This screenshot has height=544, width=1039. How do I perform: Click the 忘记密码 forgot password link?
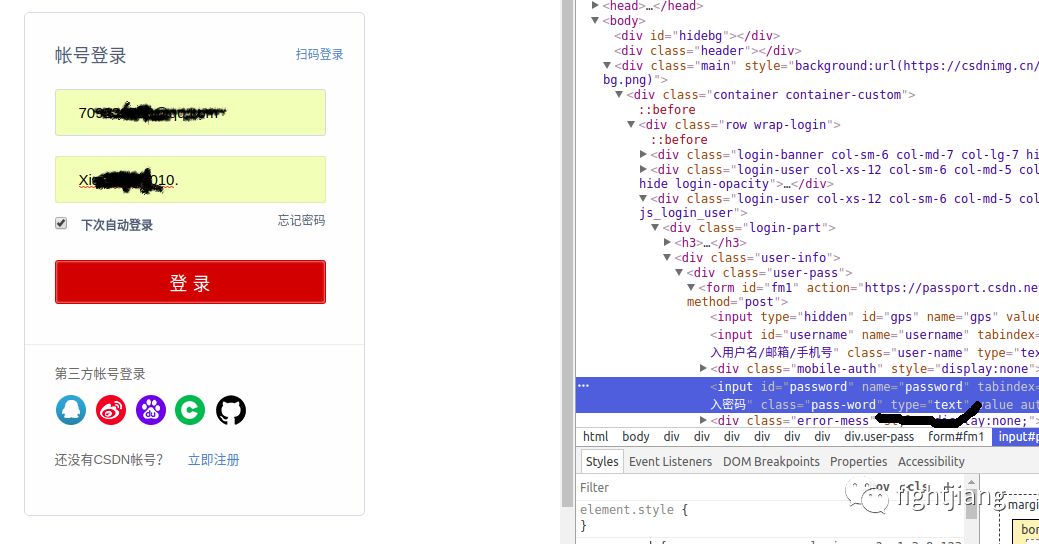(x=301, y=221)
